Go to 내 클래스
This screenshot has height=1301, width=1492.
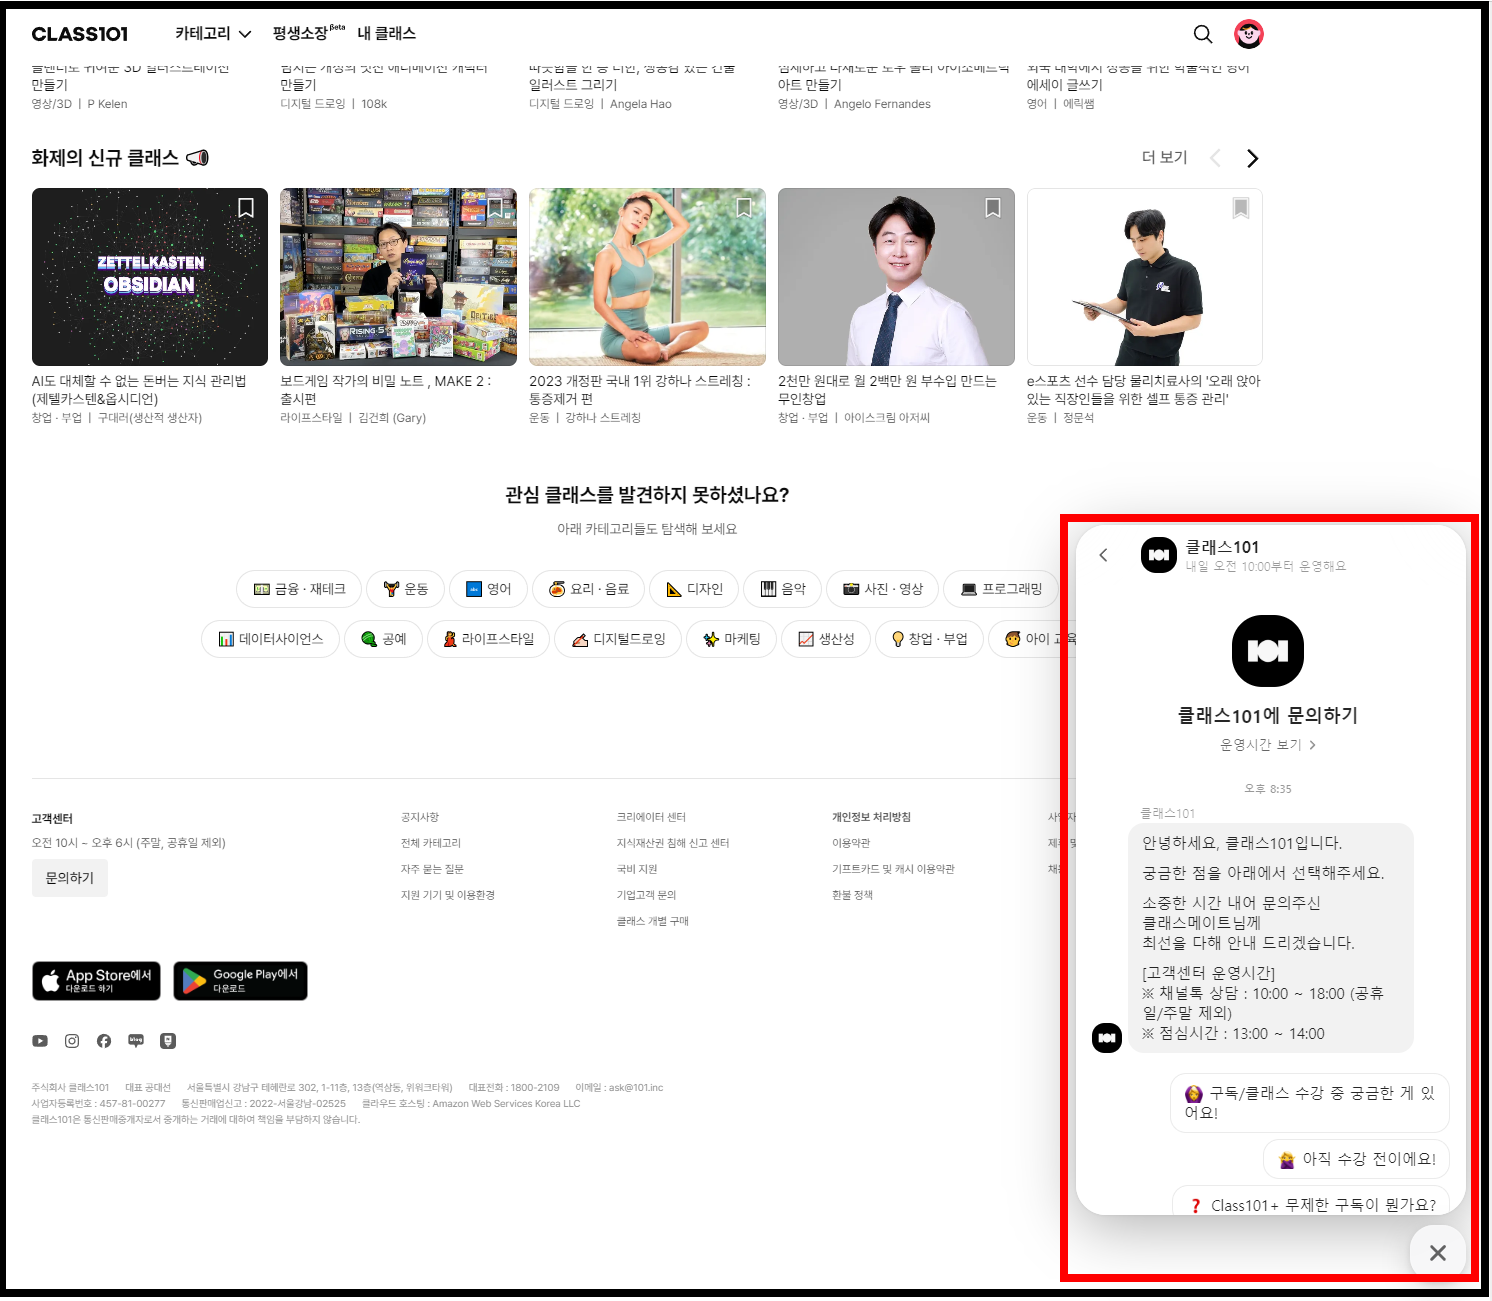click(386, 34)
